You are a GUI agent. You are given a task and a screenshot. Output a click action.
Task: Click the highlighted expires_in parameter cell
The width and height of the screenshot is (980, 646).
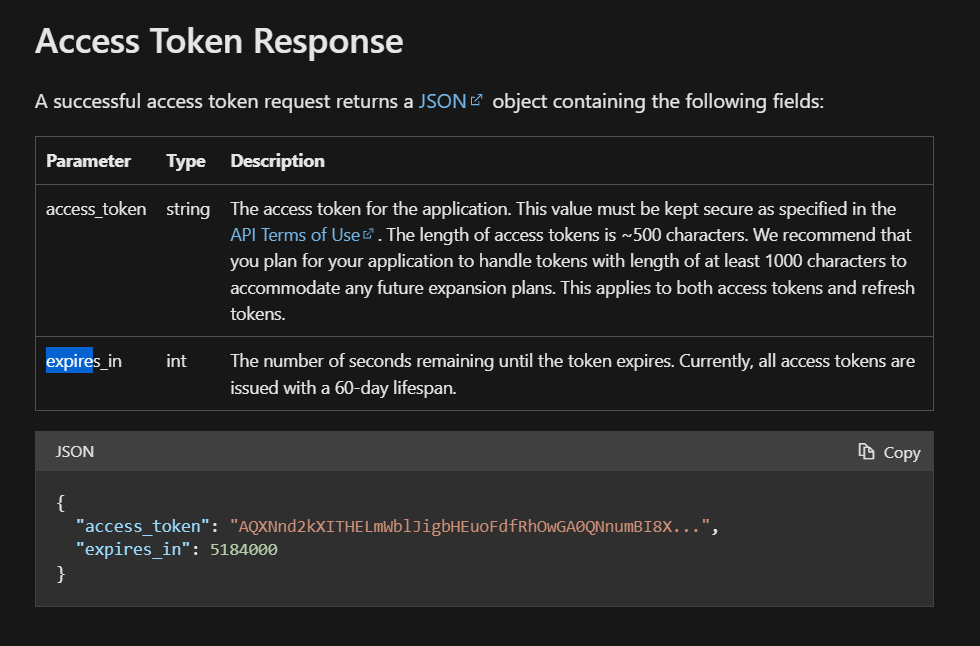(84, 361)
